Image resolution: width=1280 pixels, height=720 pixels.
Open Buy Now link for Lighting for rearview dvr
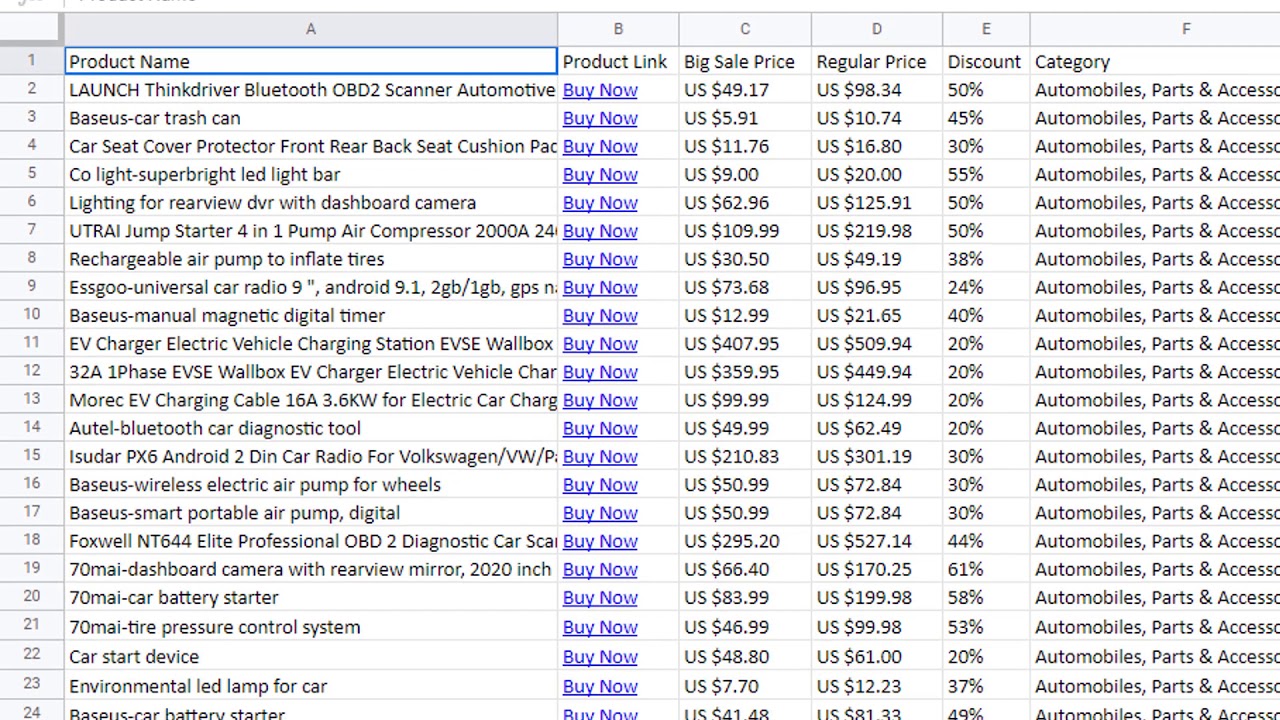click(x=600, y=202)
